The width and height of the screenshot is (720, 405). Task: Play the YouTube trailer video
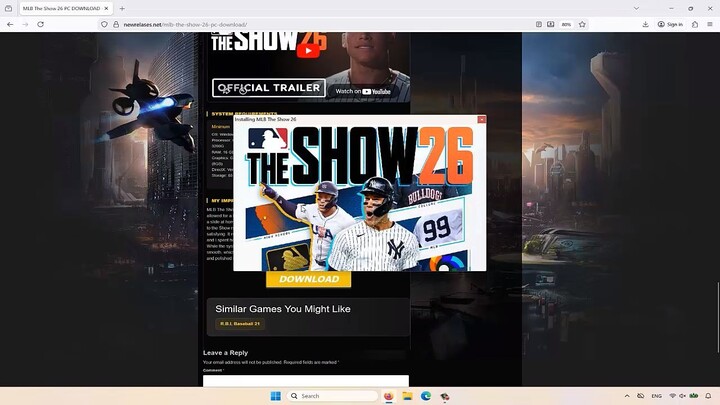308,51
